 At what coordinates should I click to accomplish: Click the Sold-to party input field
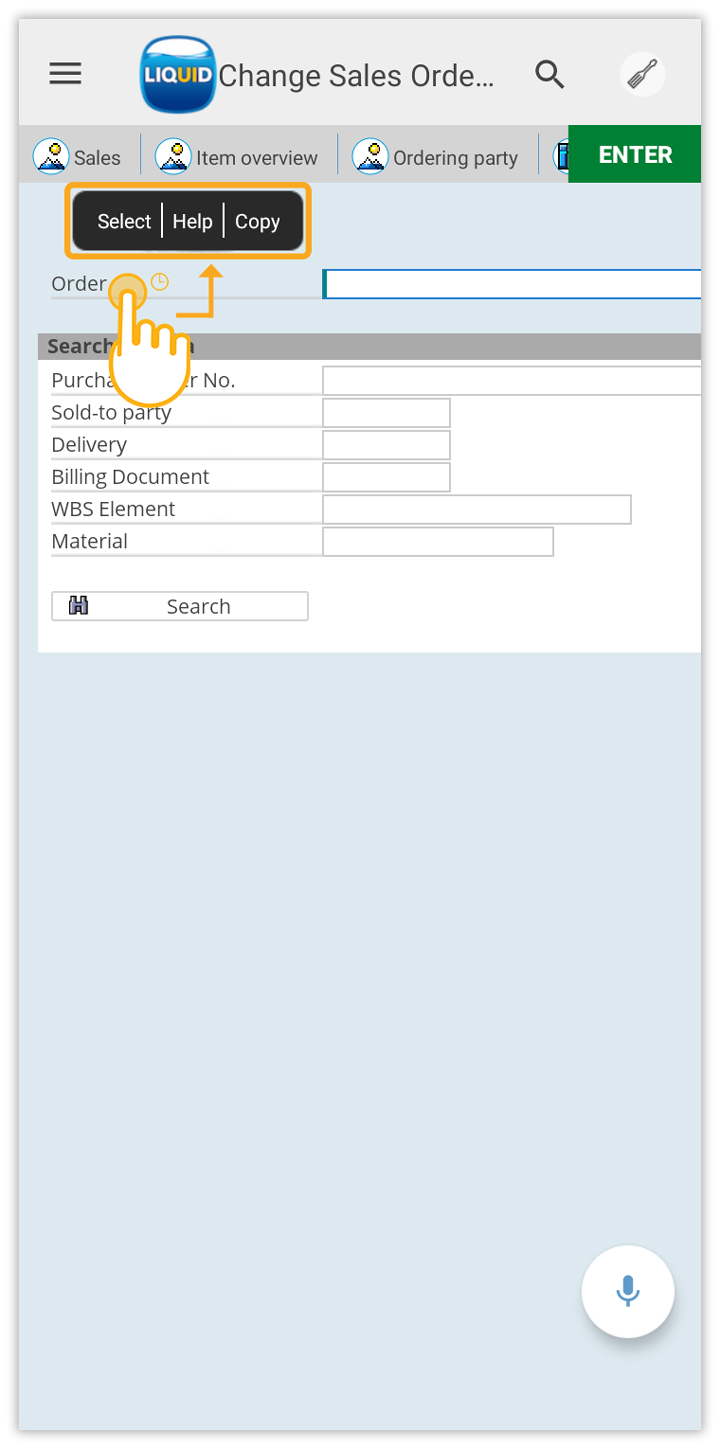[386, 413]
